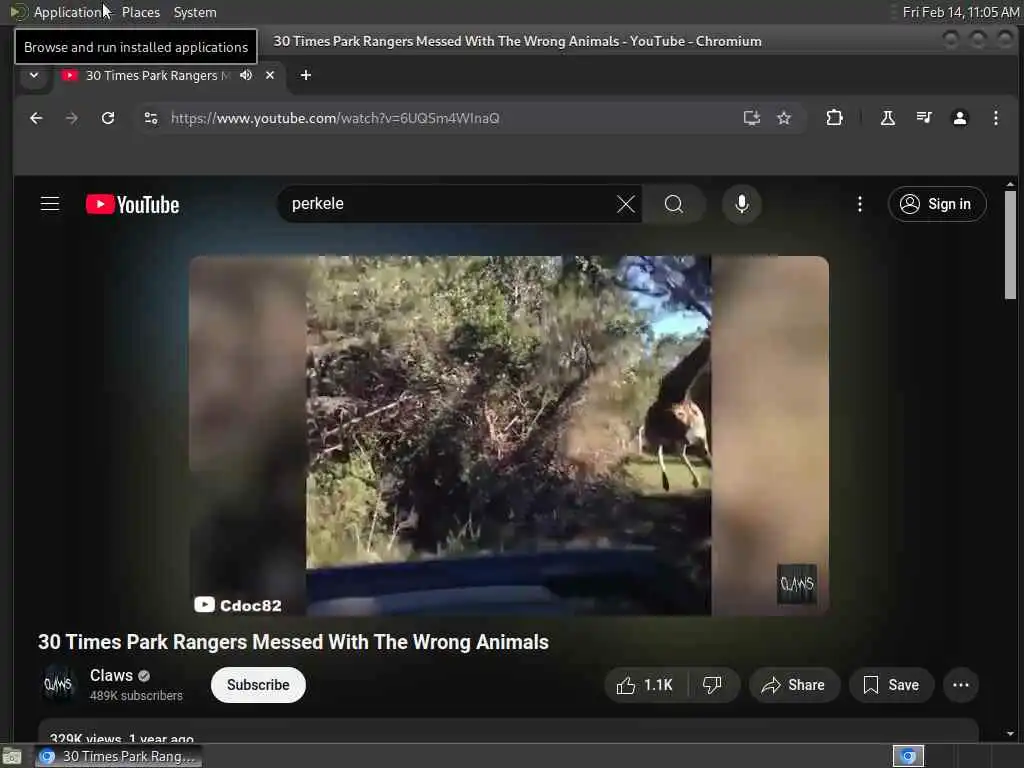1024x768 pixels.
Task: Share the video
Action: pos(793,685)
